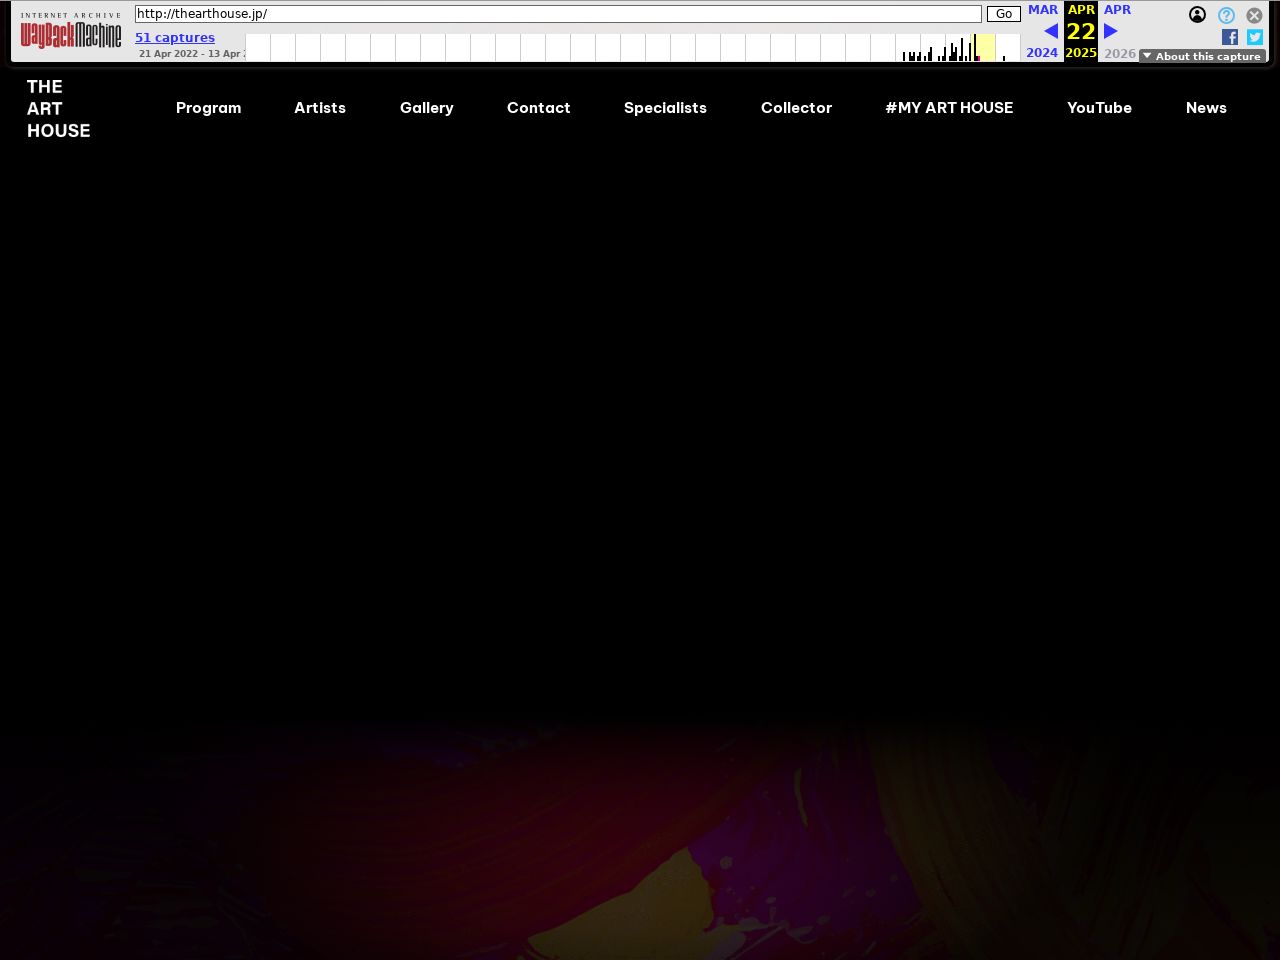Click THE ART HOUSE logo
This screenshot has width=1280, height=960.
pos(59,109)
